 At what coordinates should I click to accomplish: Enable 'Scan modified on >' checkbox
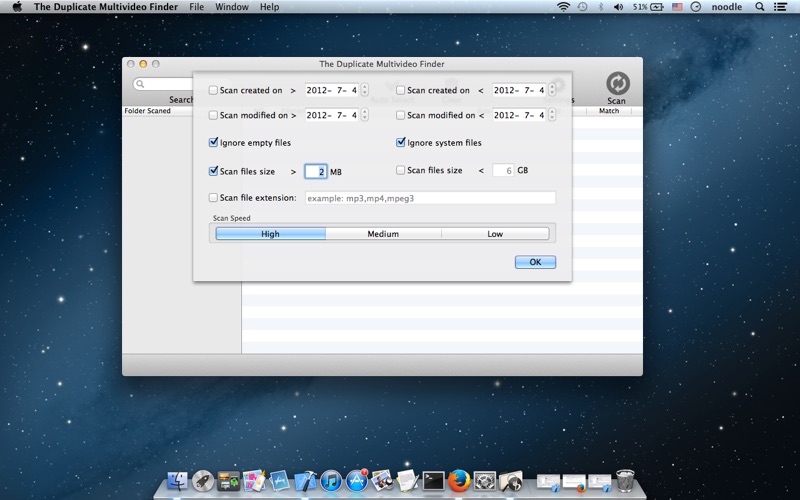tap(213, 115)
